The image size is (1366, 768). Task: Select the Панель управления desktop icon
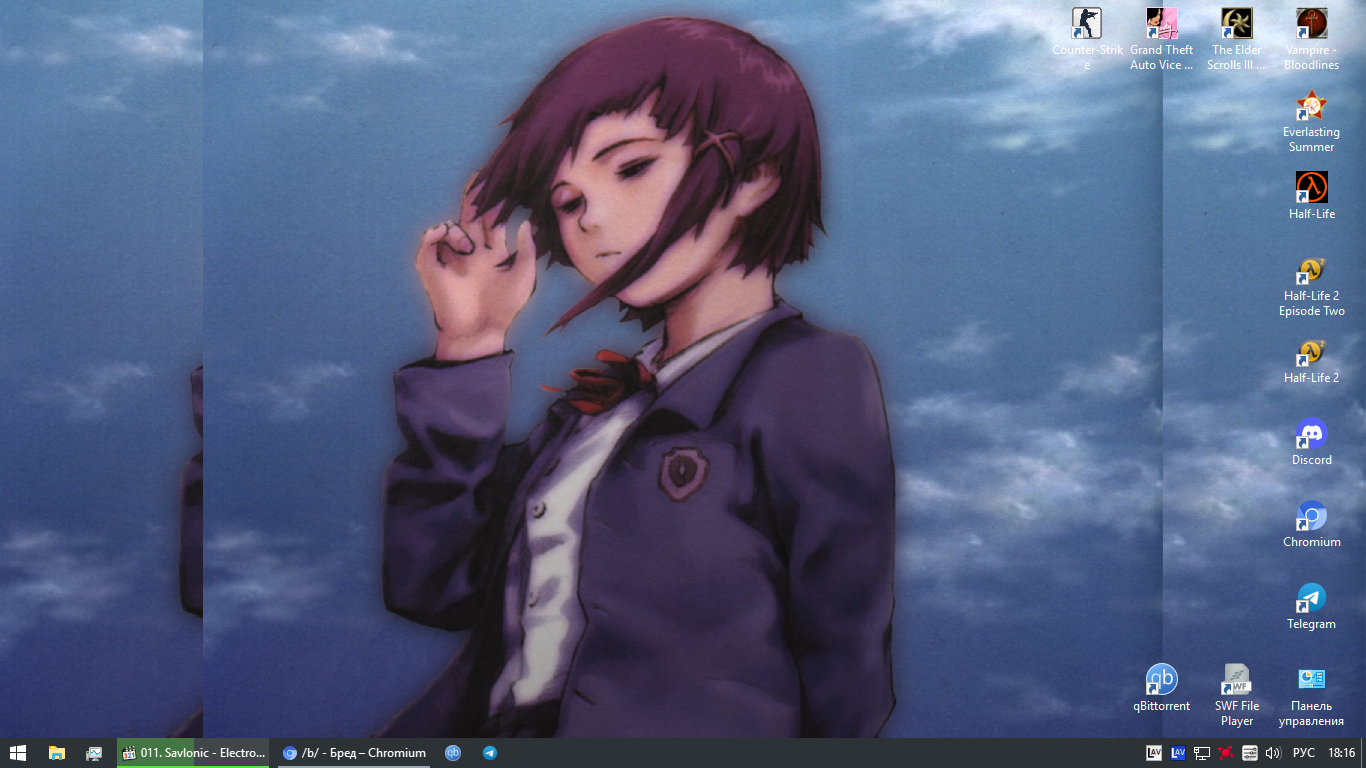1311,696
